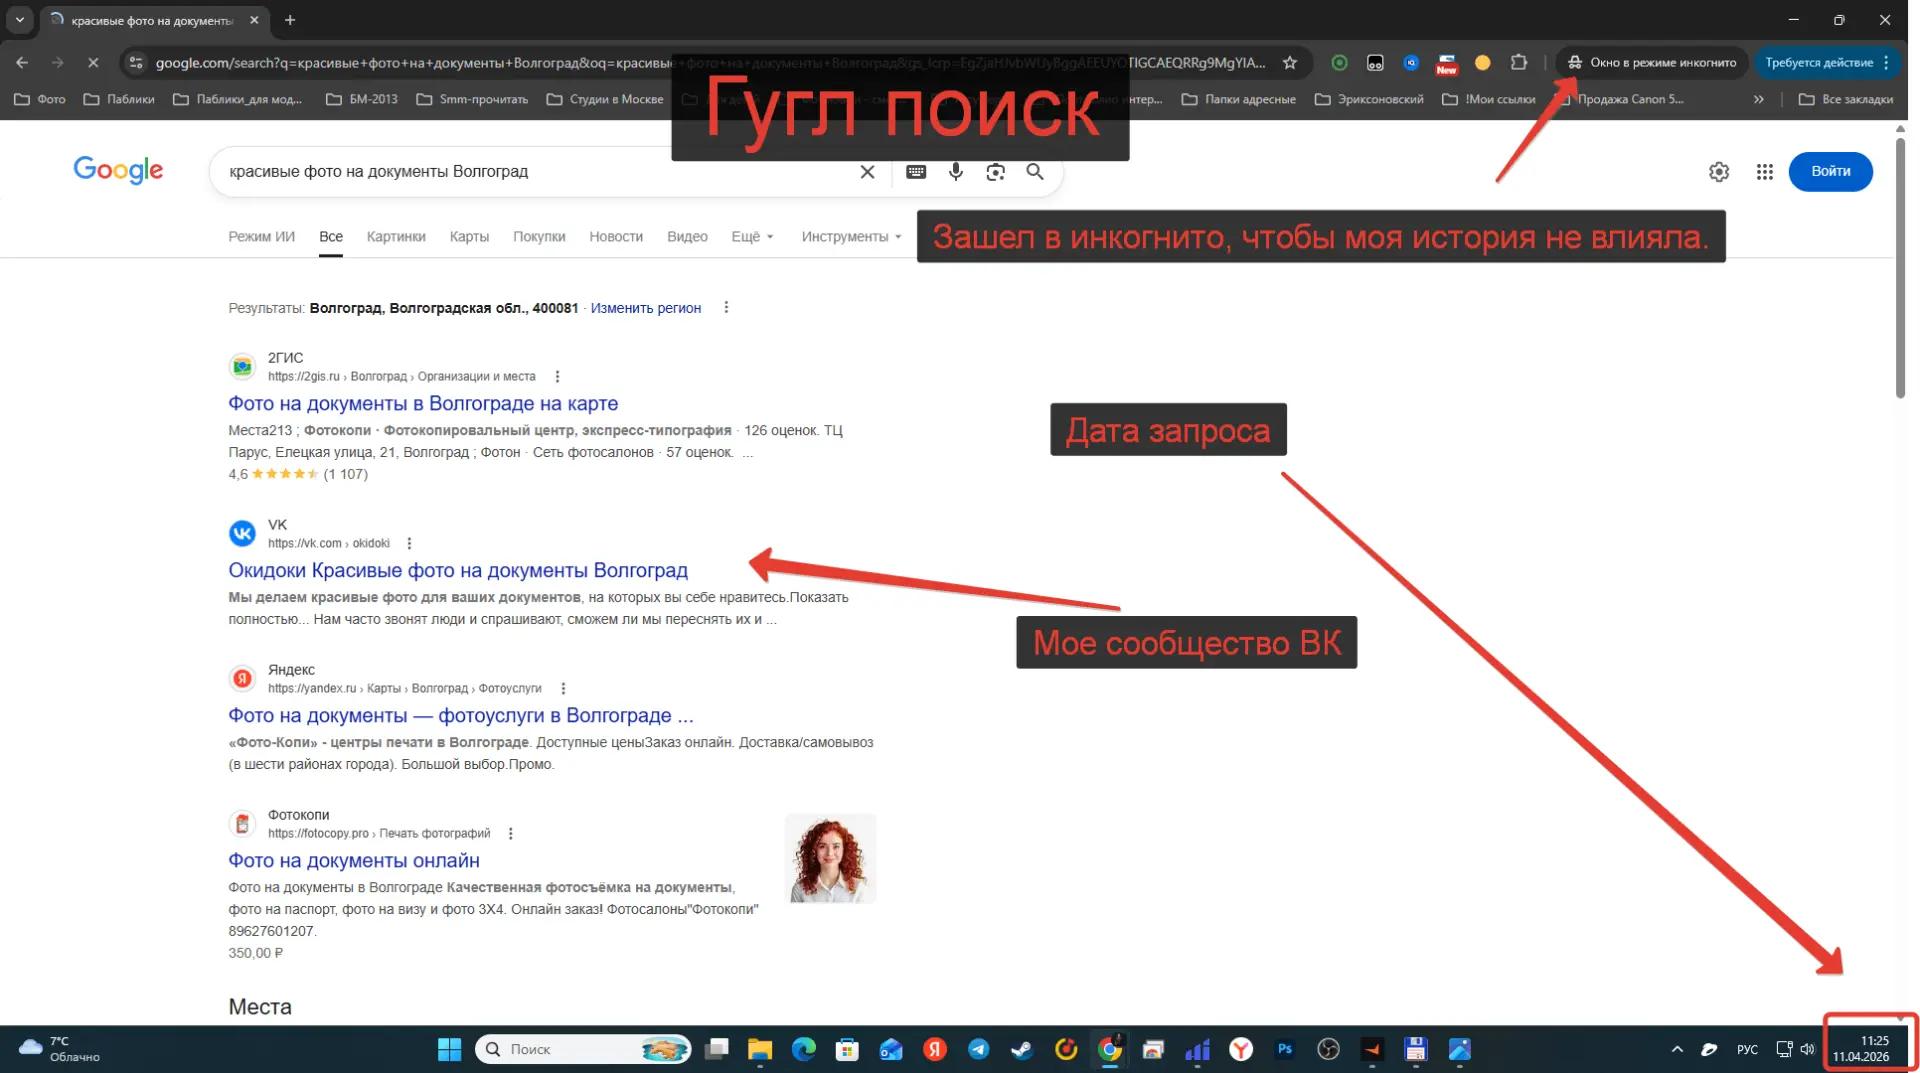The height and width of the screenshot is (1073, 1920).
Task: Switch the РУС keyboard language indicator
Action: pyautogui.click(x=1747, y=1049)
